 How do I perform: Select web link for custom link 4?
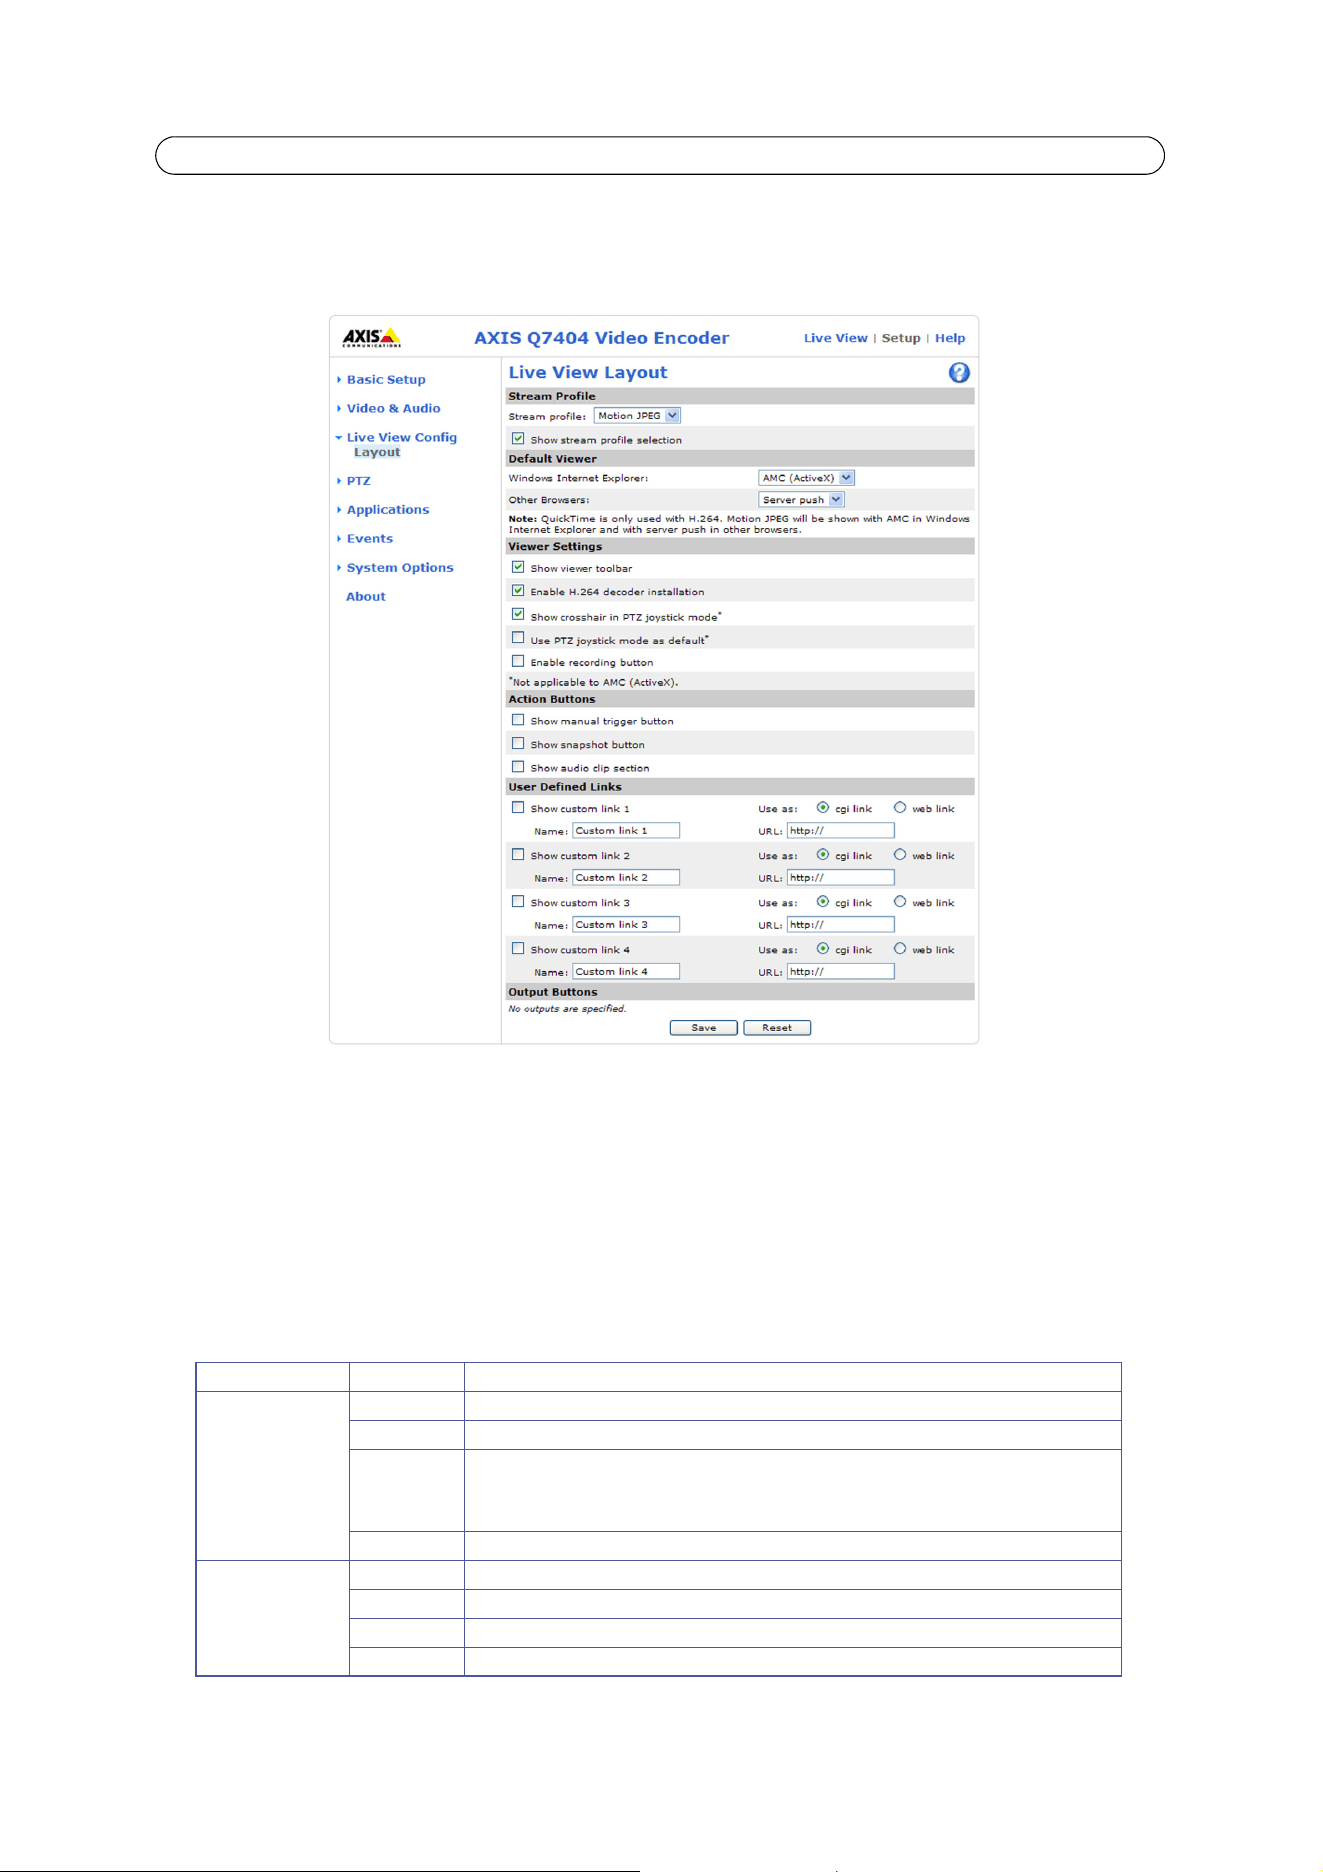(x=900, y=949)
